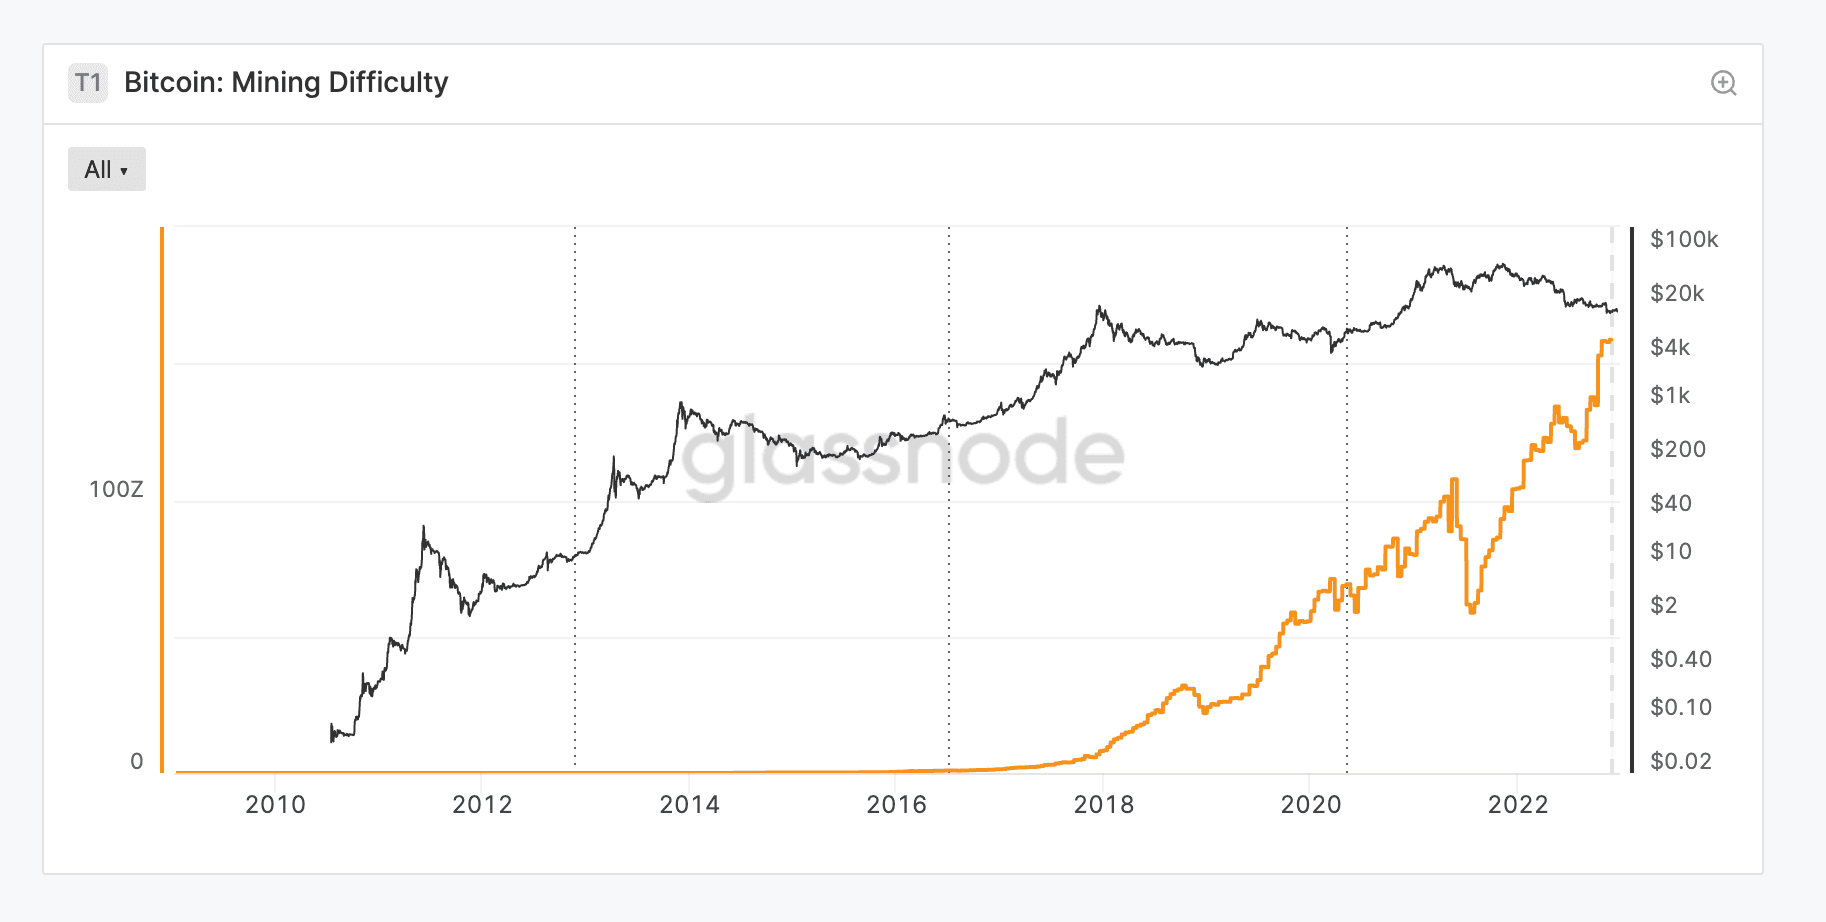Viewport: 1826px width, 922px height.
Task: Click the $40 price axis label
Action: point(1670,503)
